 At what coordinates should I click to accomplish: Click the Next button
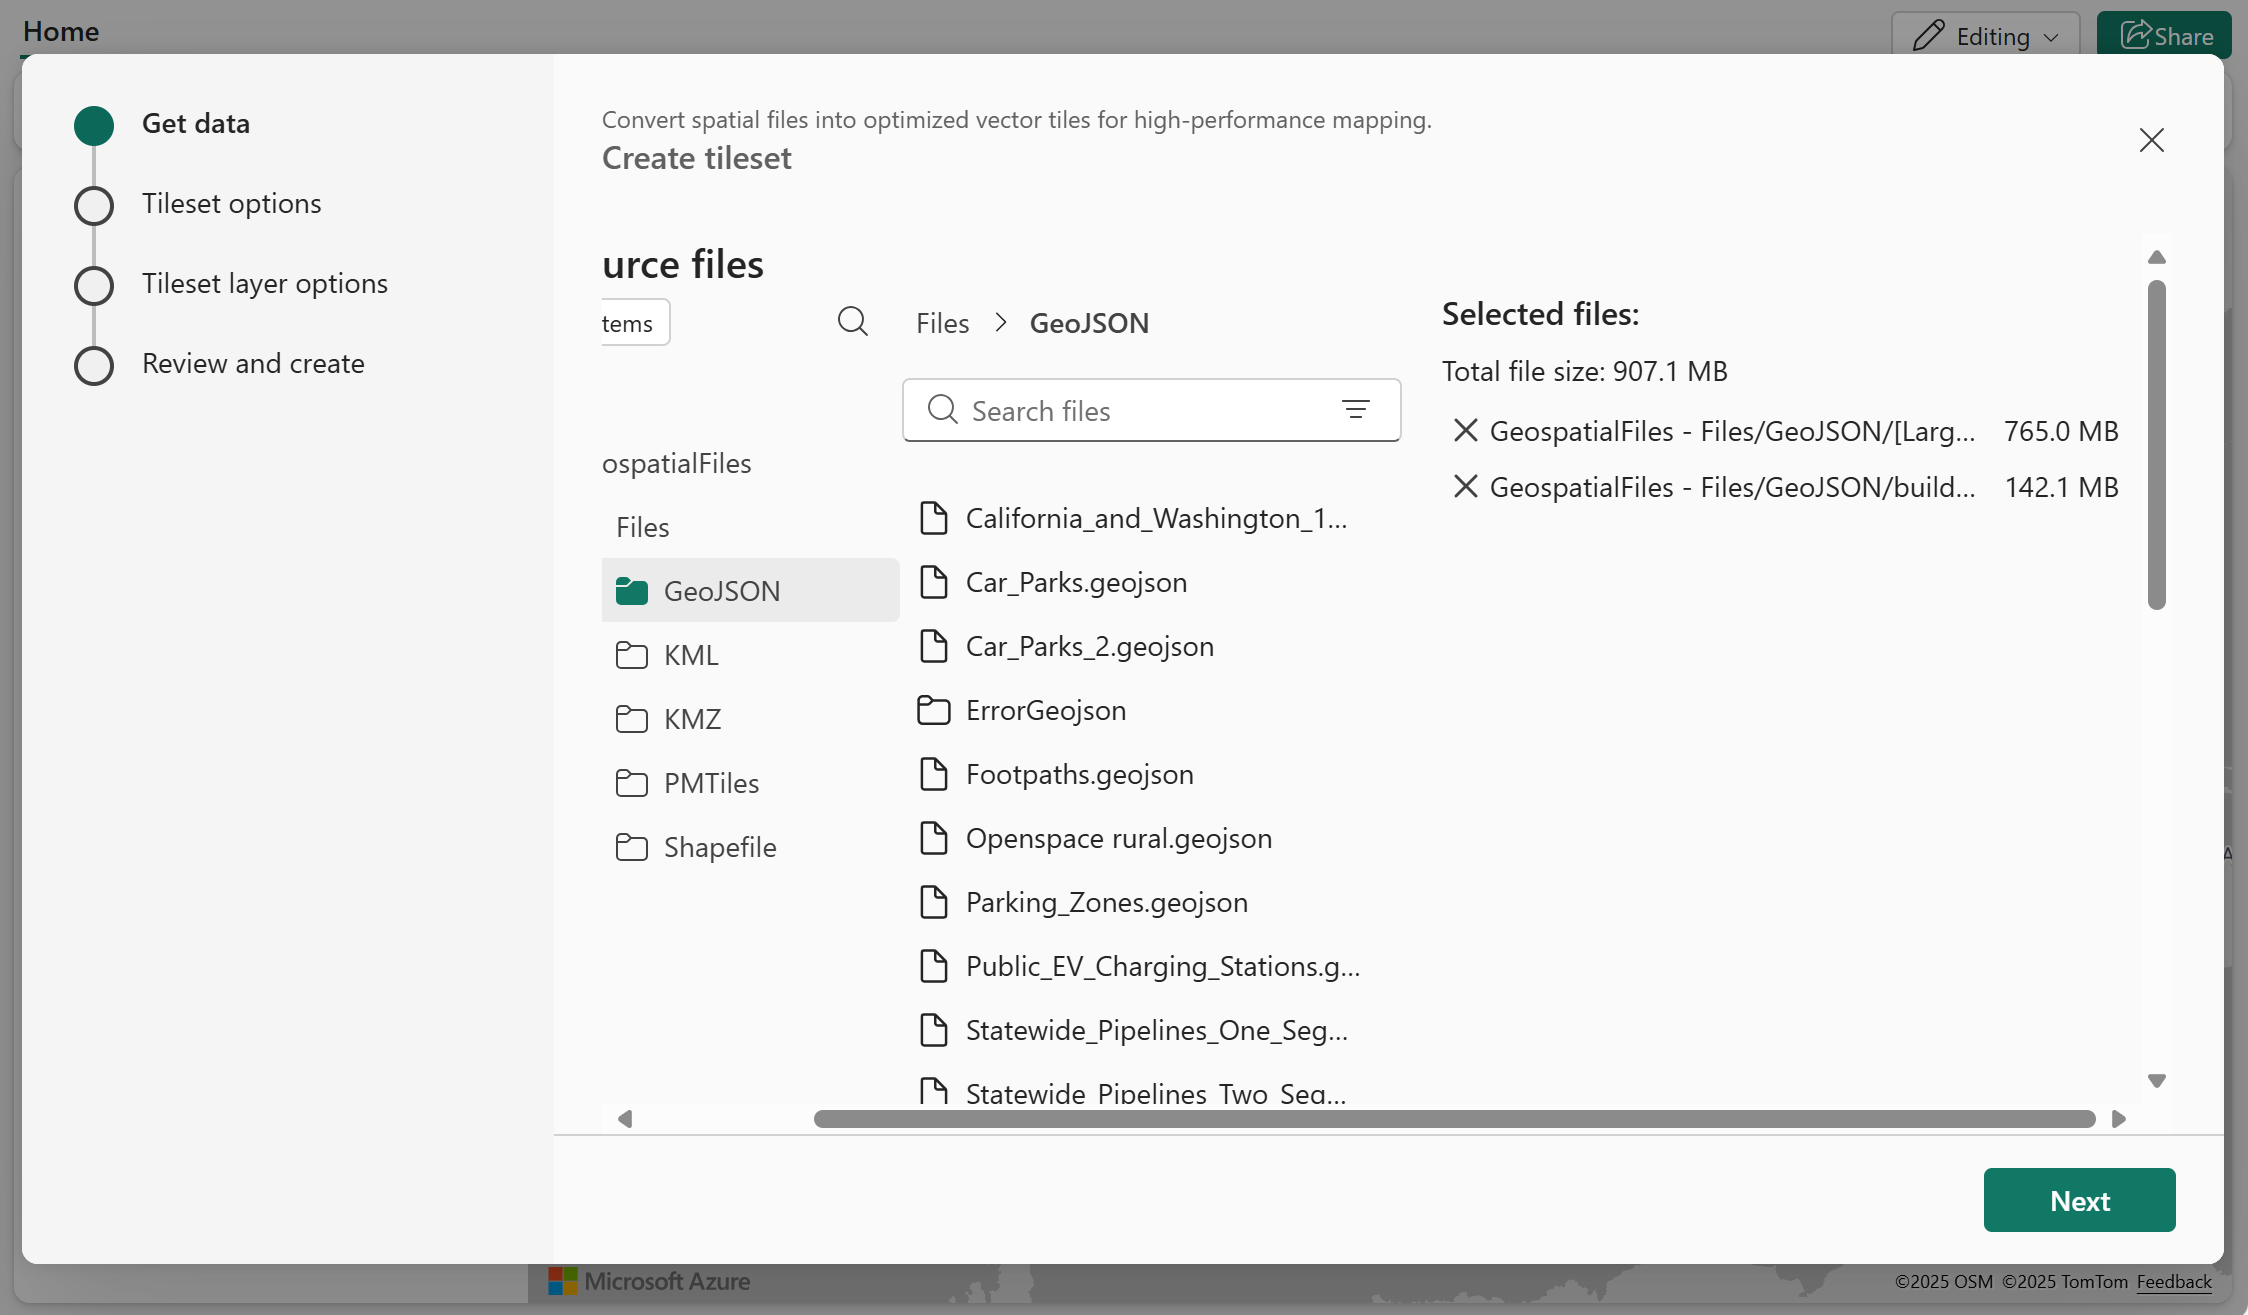click(2079, 1200)
